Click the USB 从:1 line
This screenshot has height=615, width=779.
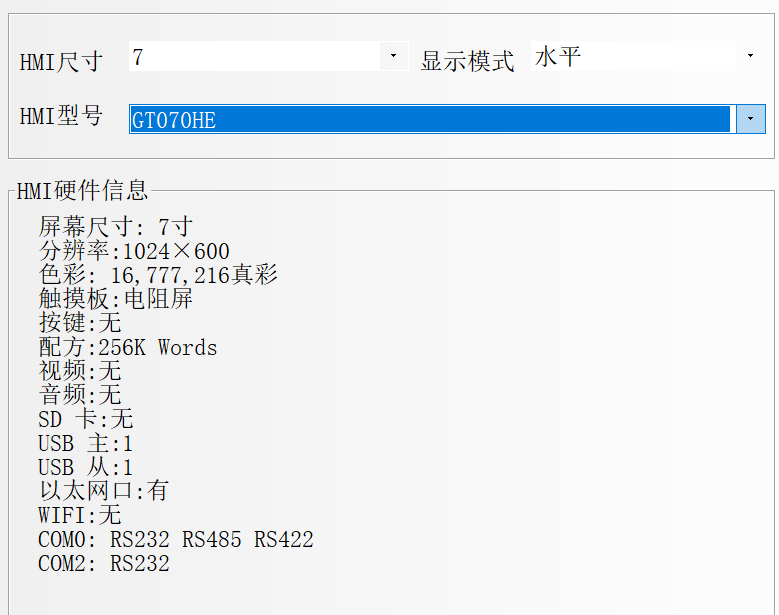(85, 467)
